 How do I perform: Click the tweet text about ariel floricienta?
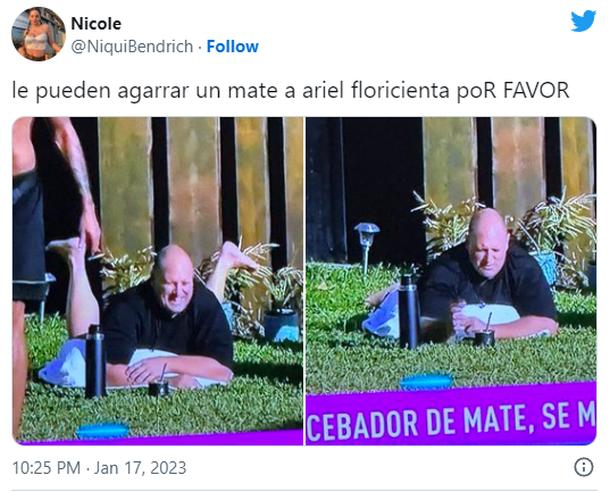click(291, 91)
